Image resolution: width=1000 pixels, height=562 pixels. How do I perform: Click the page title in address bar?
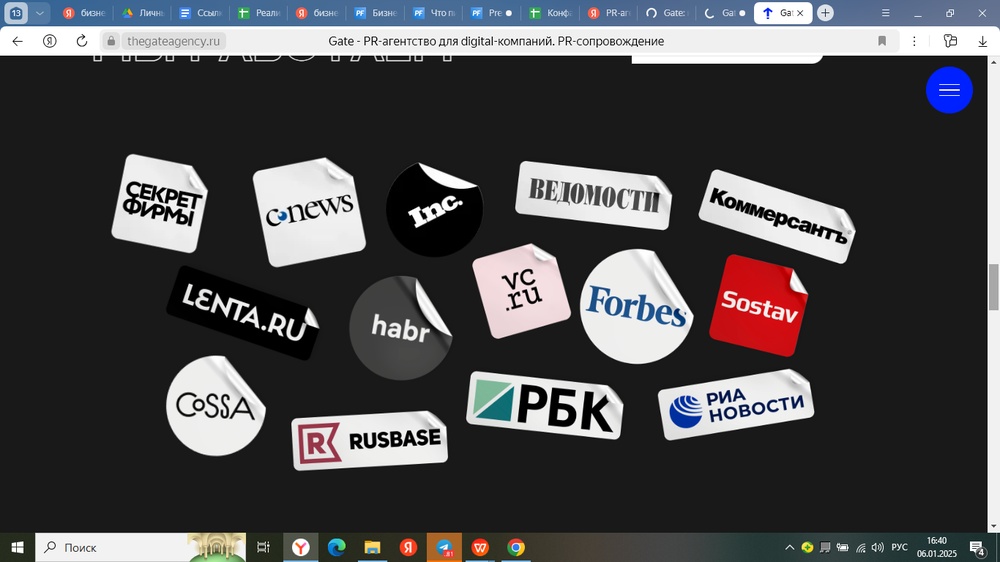tap(496, 41)
